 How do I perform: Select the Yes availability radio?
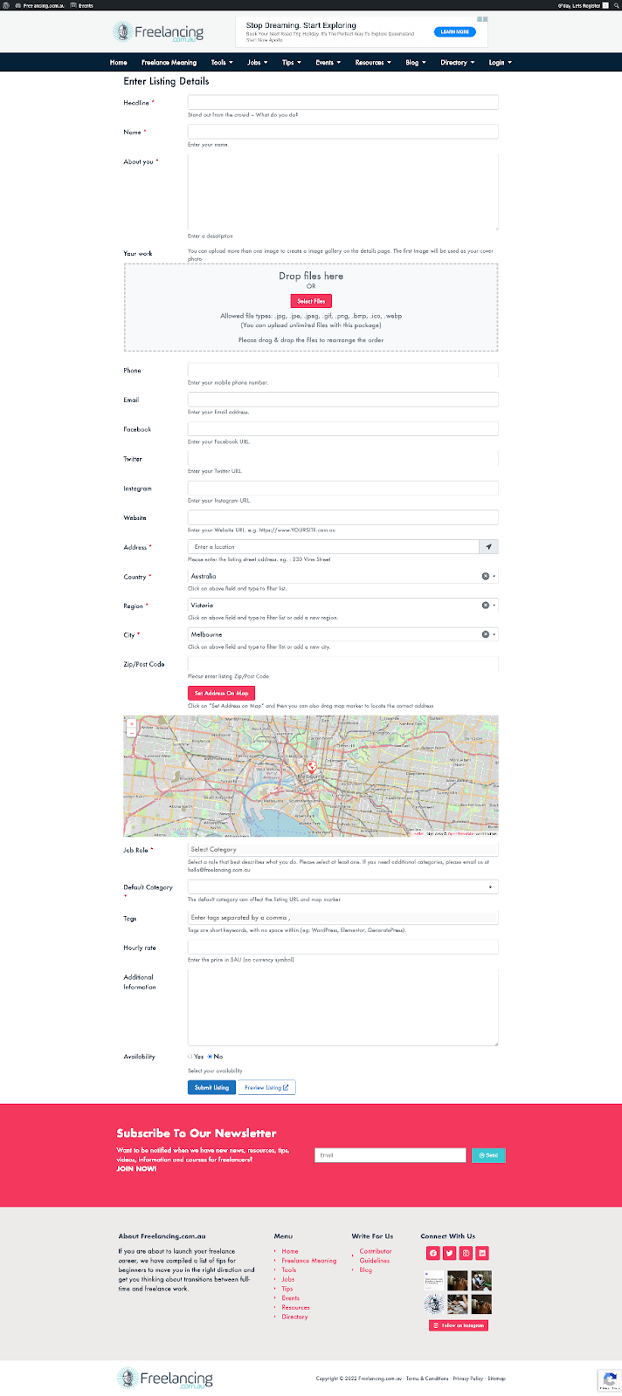[190, 1056]
